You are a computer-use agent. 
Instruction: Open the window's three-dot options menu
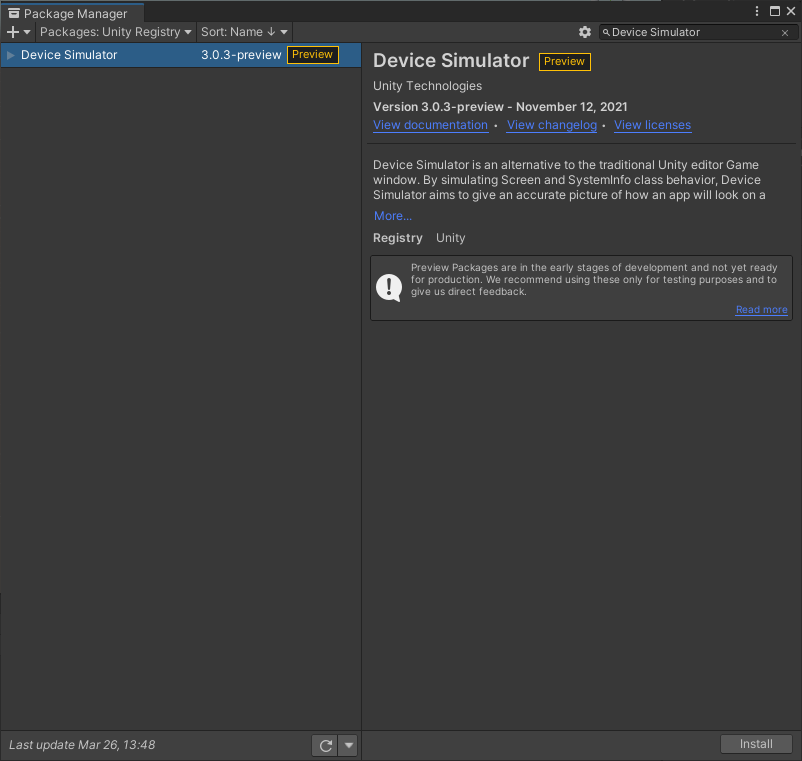(x=757, y=11)
